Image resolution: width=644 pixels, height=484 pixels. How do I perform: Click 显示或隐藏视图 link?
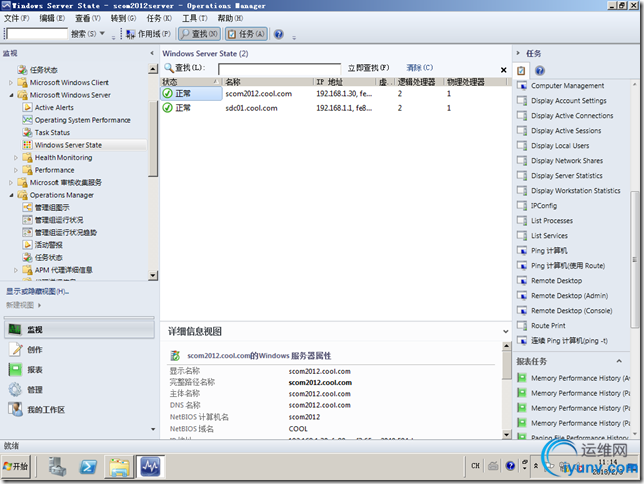37,292
